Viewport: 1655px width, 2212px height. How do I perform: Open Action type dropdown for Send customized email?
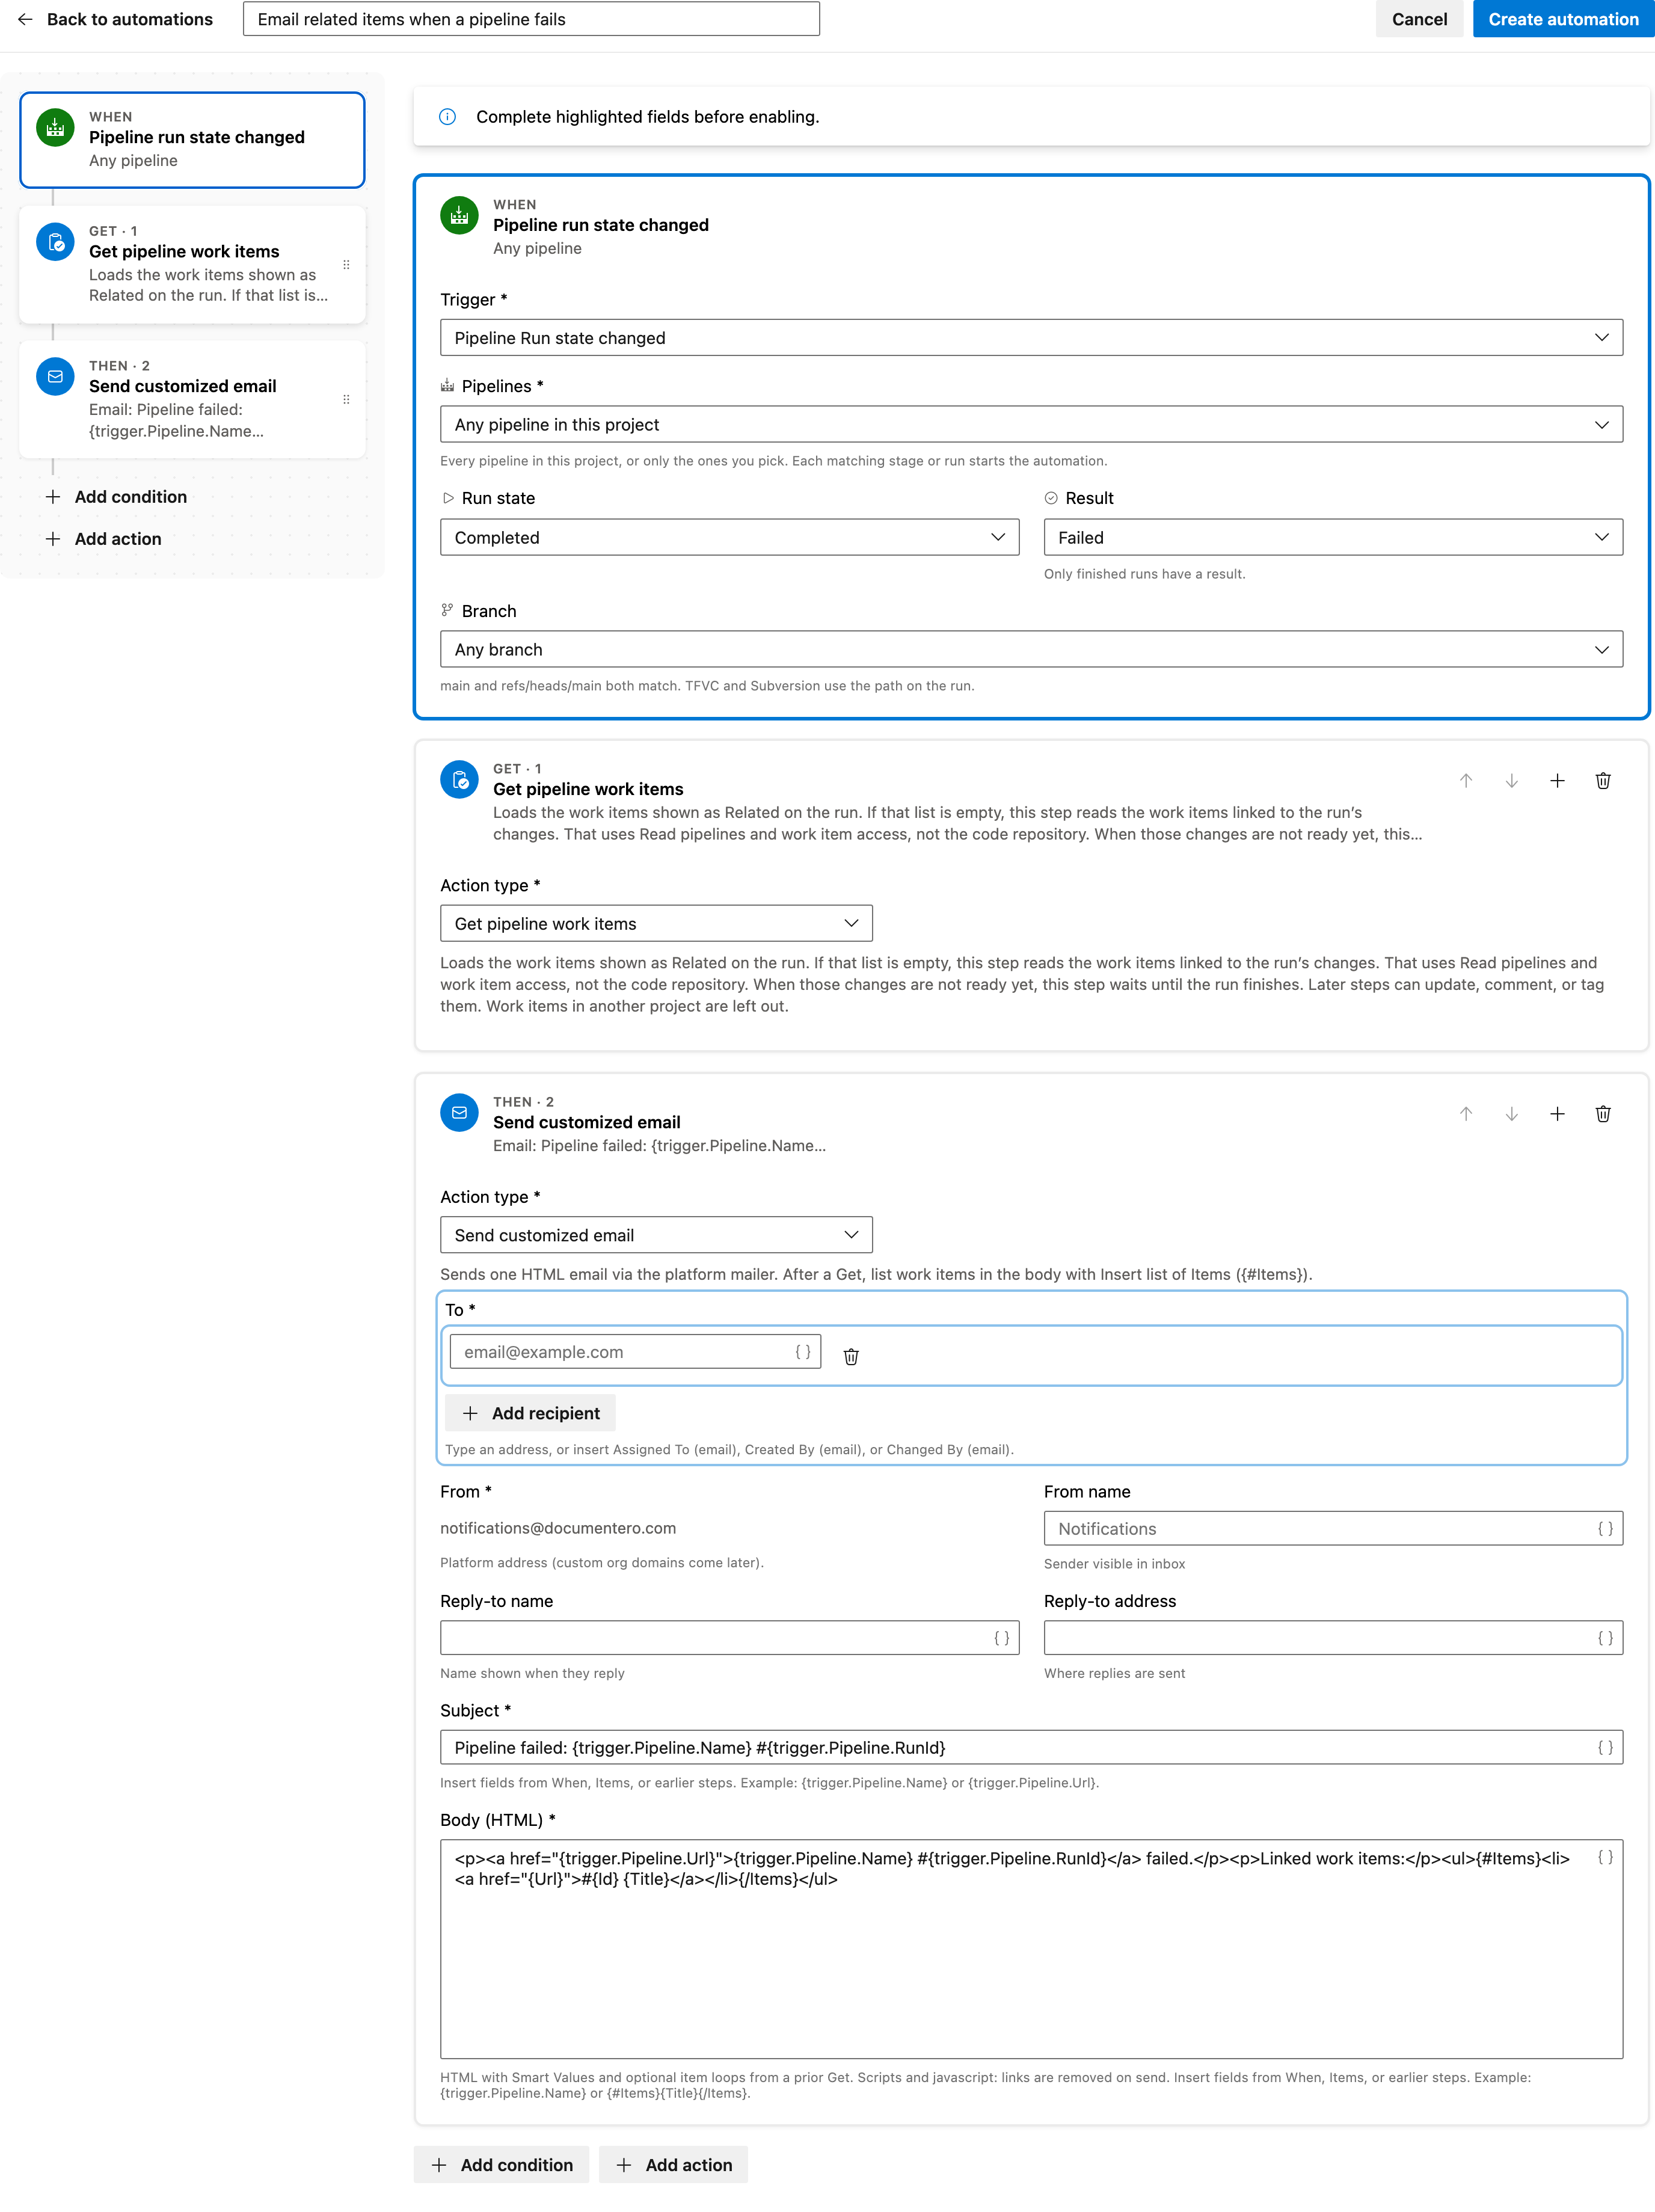tap(656, 1236)
